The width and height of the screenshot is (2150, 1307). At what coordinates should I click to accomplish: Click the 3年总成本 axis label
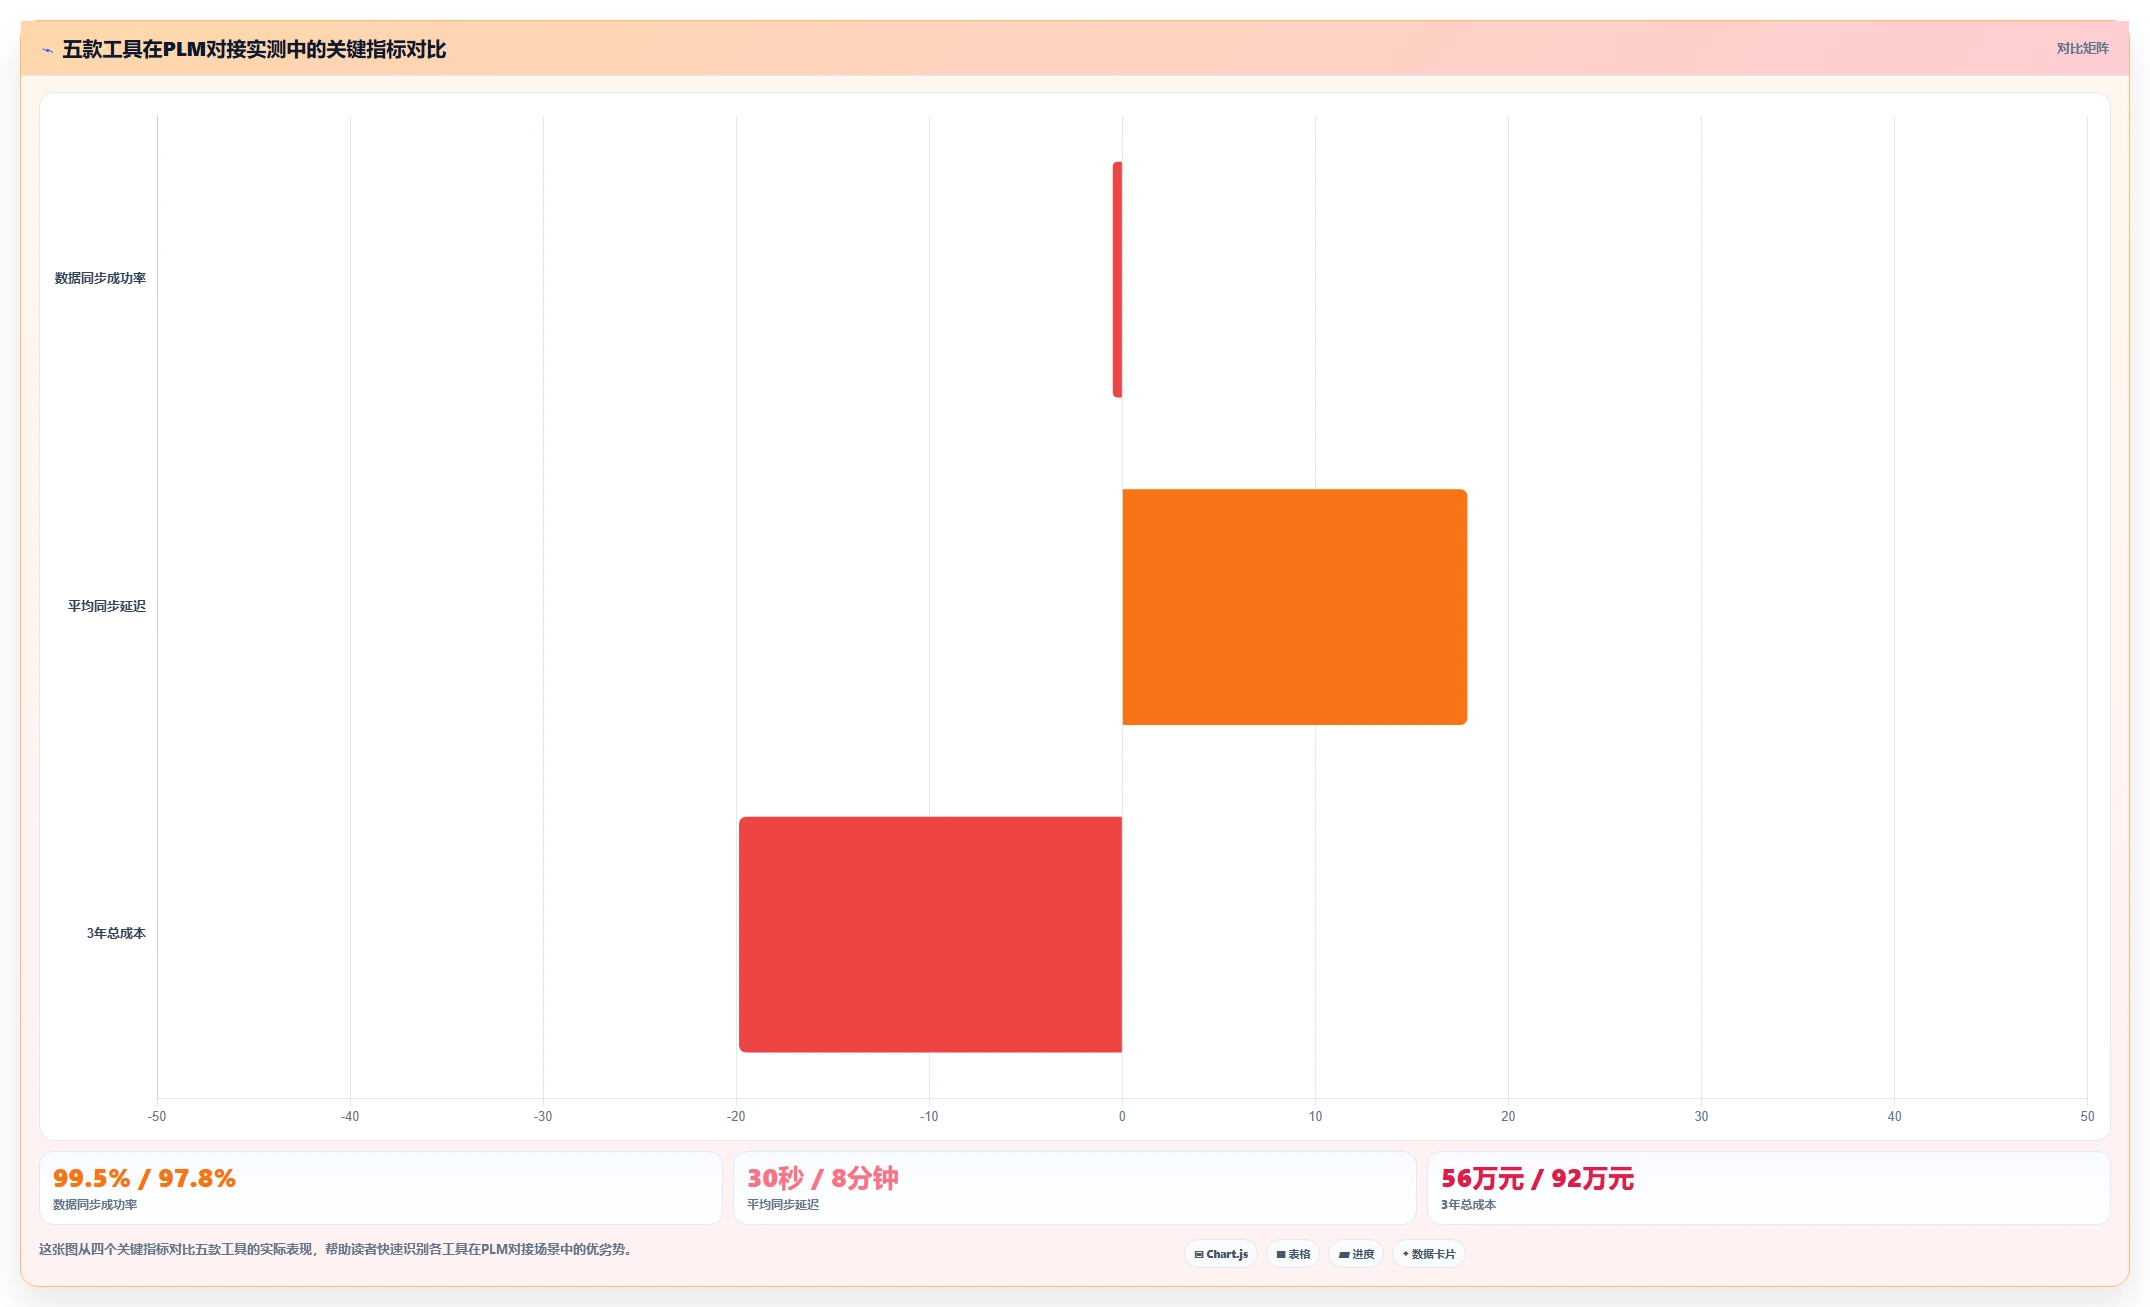116,933
